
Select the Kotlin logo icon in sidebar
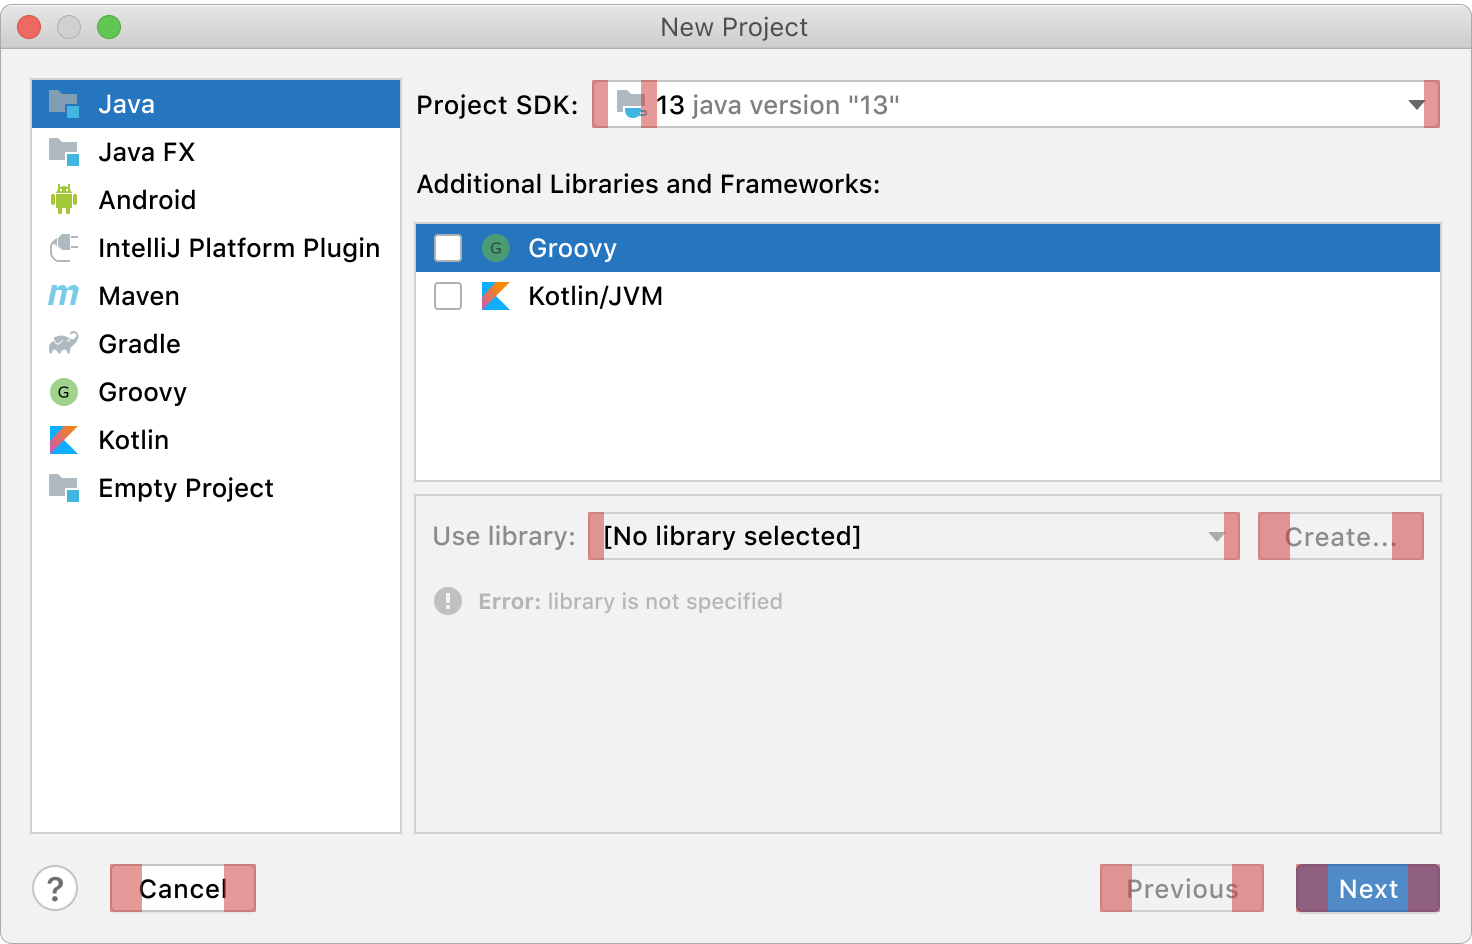pos(64,440)
